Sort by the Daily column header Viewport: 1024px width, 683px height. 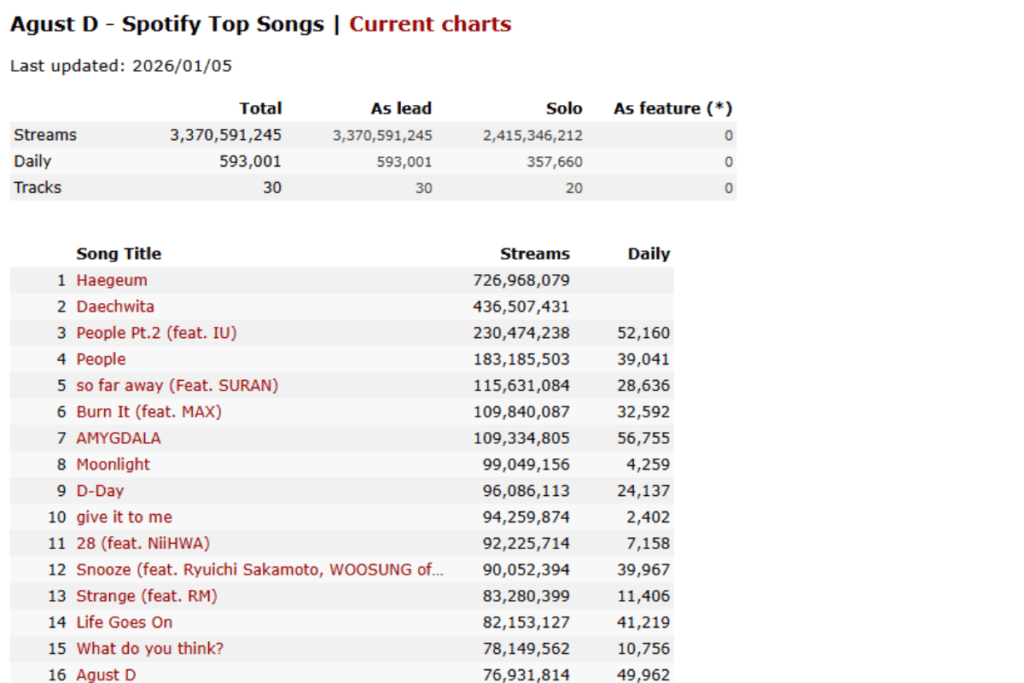649,254
